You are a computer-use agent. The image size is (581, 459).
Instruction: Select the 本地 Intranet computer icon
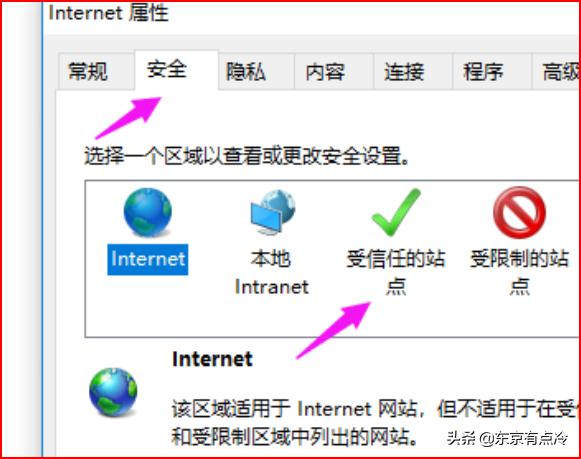(273, 212)
